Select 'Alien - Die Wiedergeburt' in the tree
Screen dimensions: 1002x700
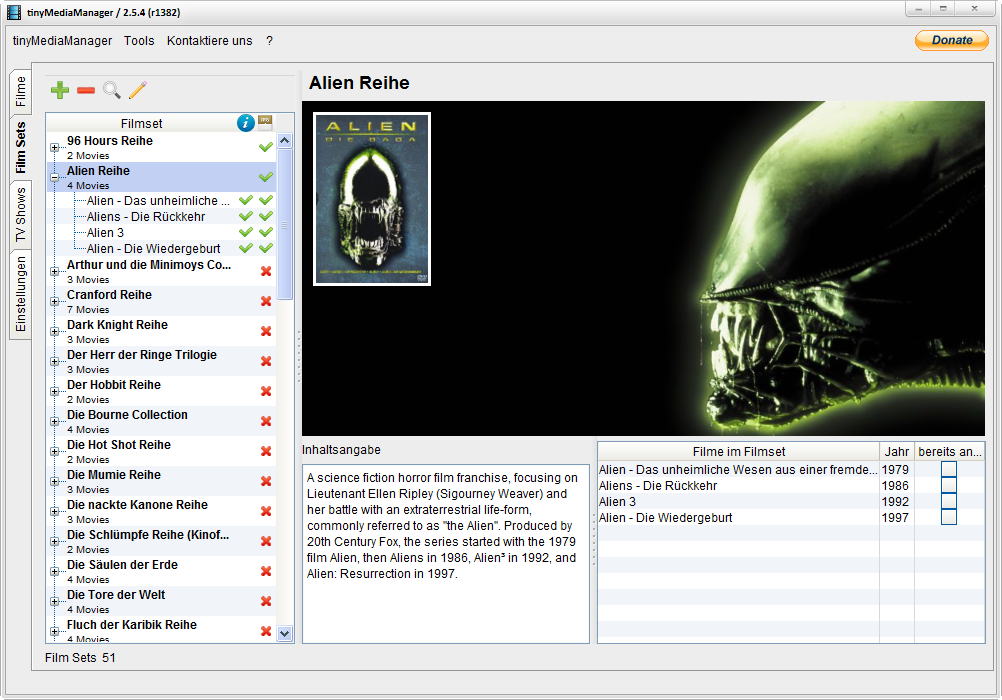tap(153, 249)
